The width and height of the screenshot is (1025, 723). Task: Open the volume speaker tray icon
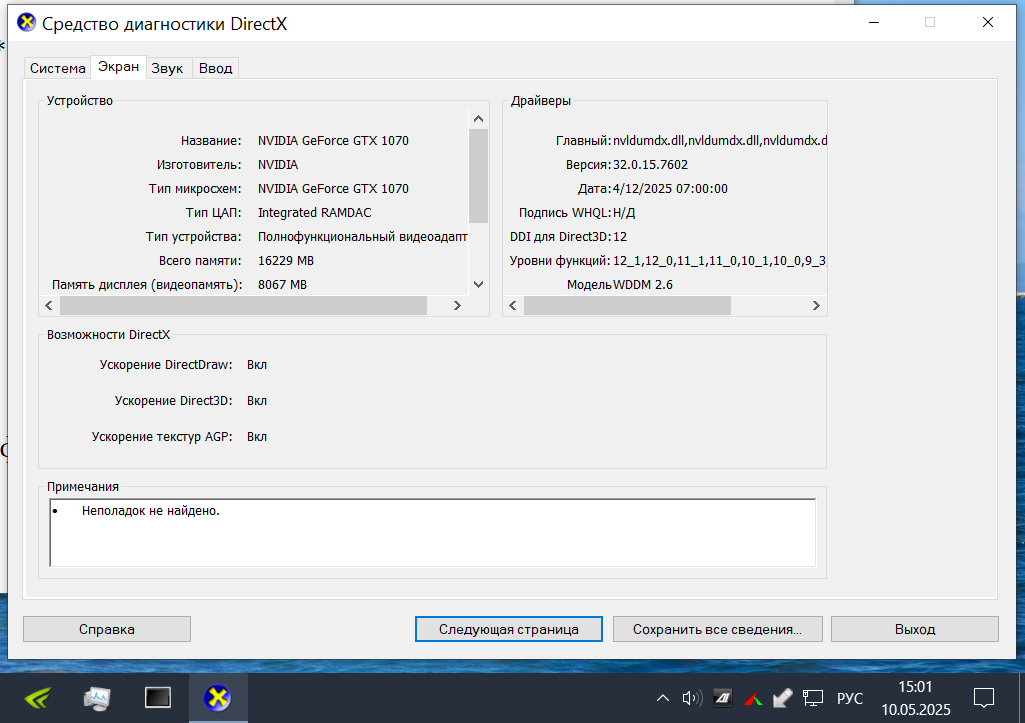click(692, 698)
